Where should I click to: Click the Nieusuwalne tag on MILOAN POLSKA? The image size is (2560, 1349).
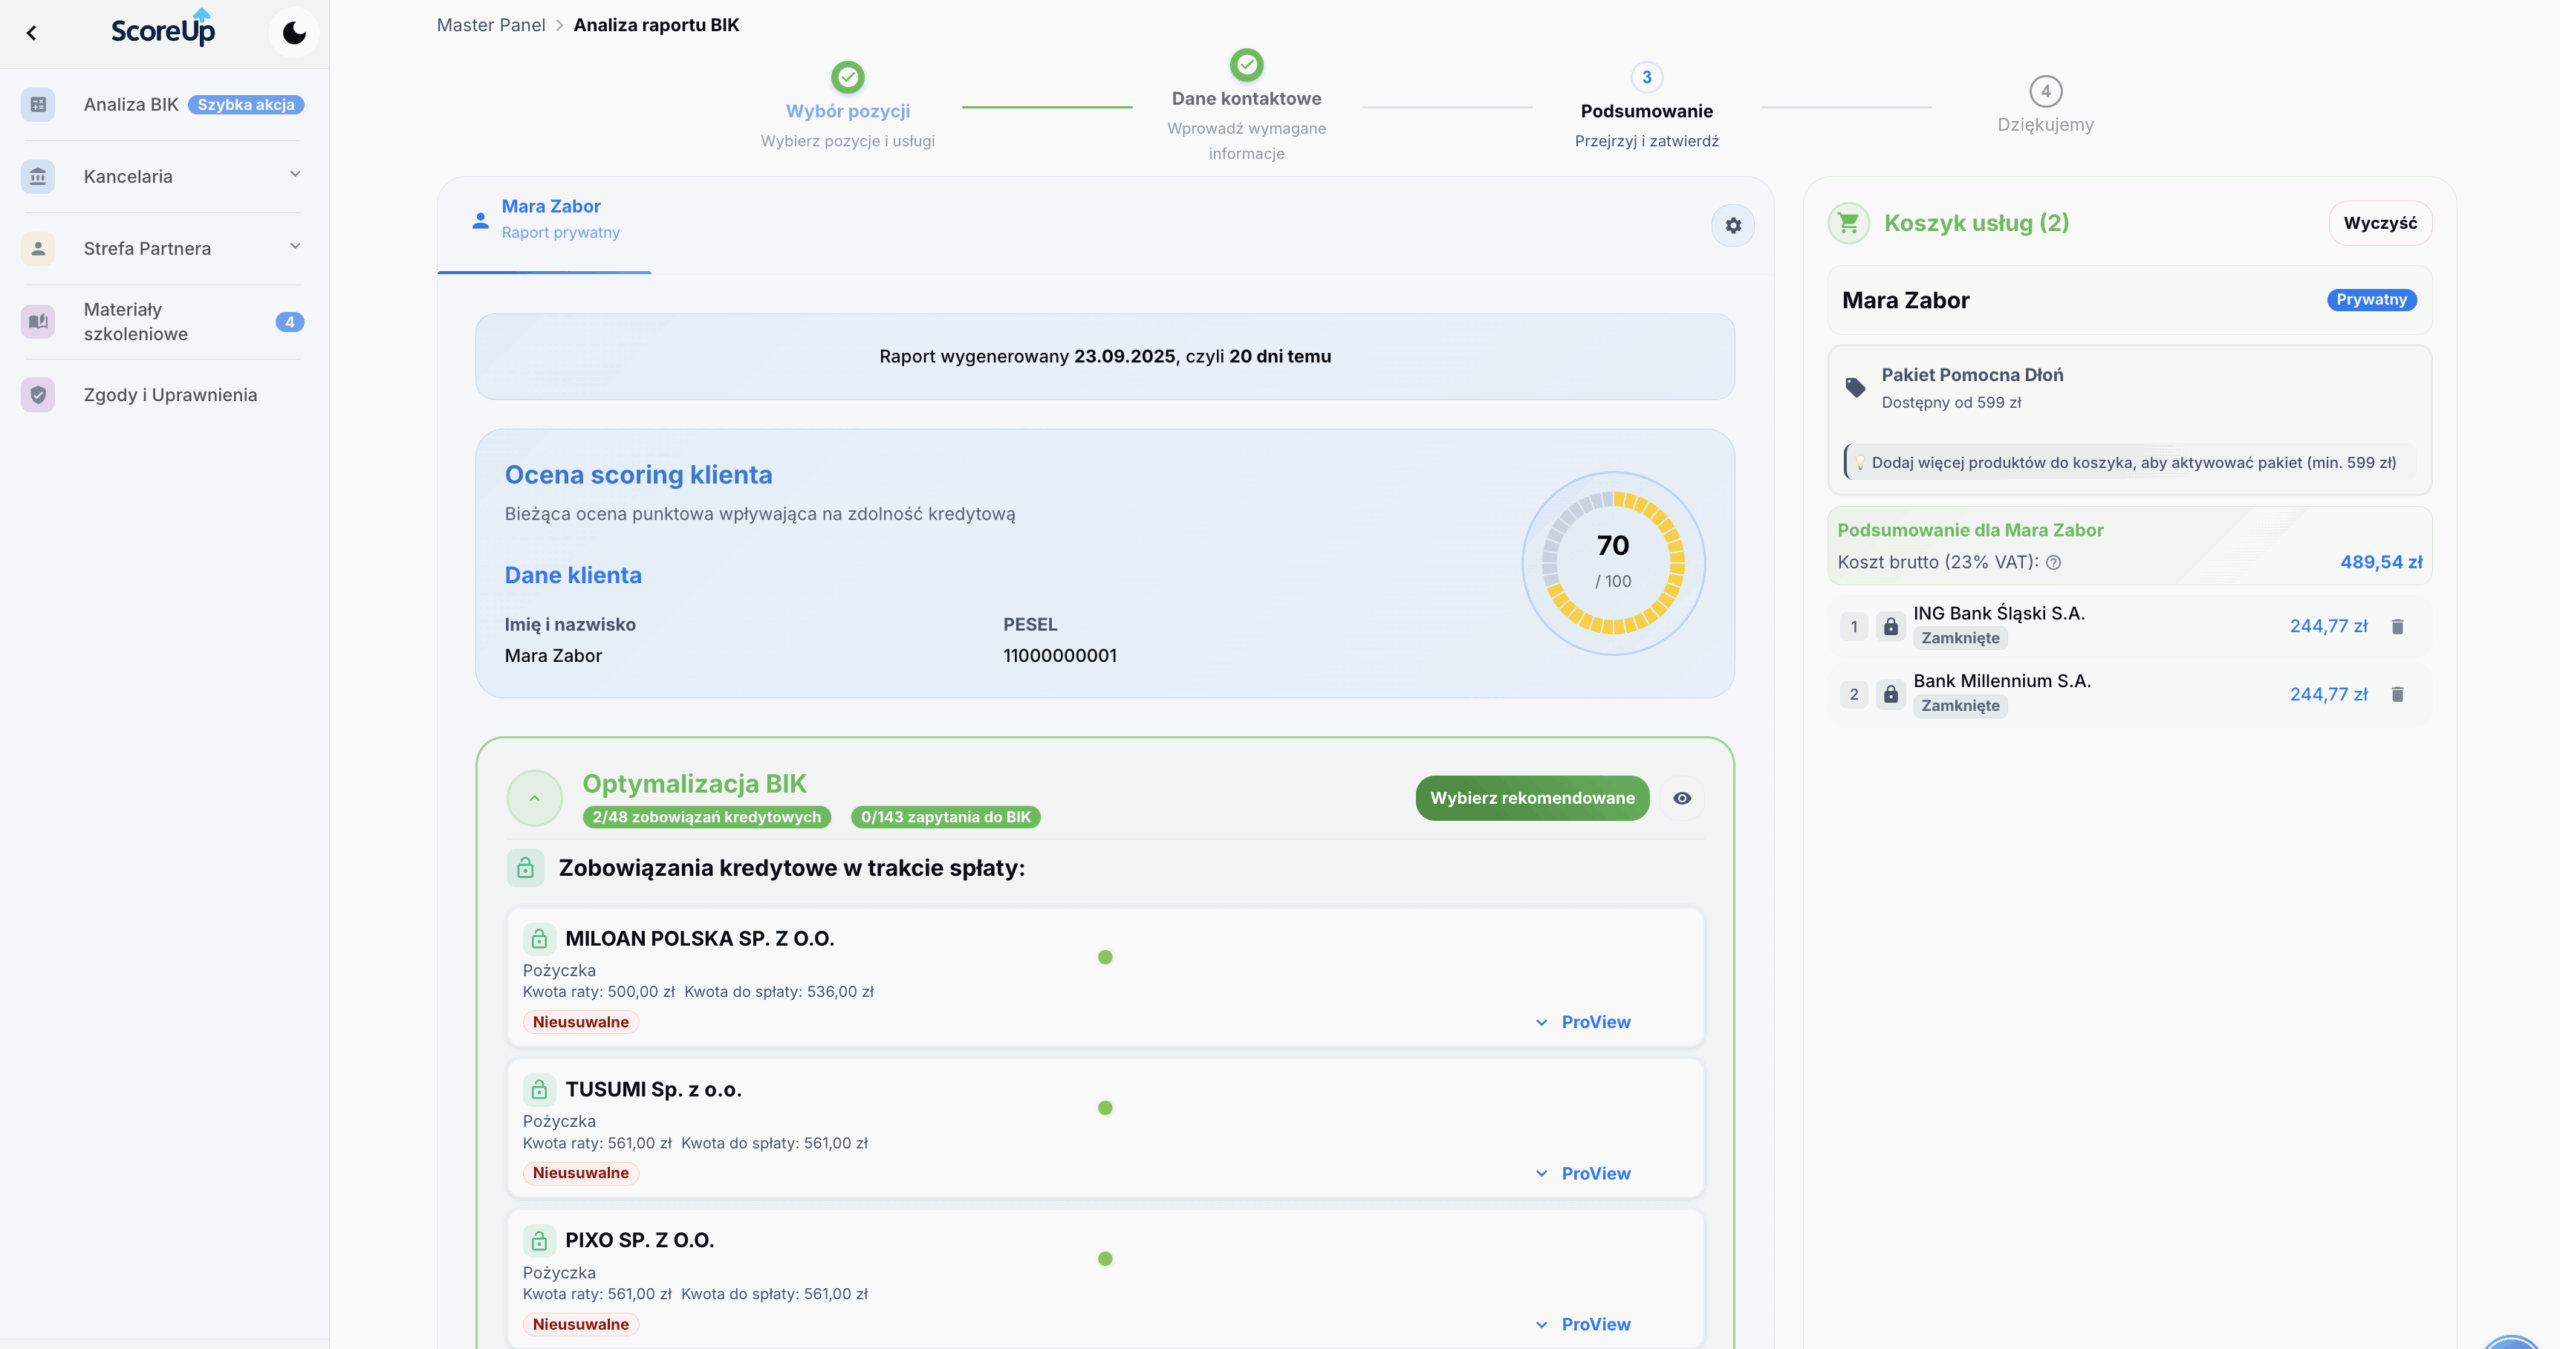(581, 1022)
